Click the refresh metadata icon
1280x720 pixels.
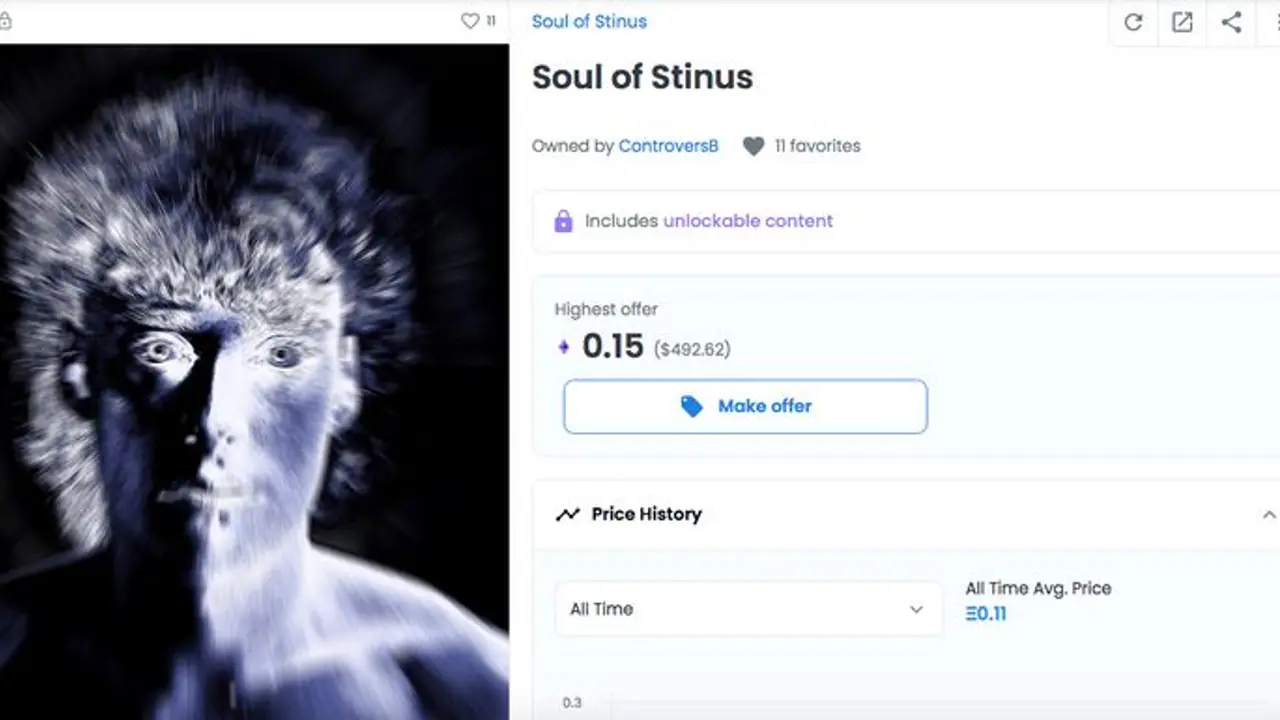click(1133, 22)
